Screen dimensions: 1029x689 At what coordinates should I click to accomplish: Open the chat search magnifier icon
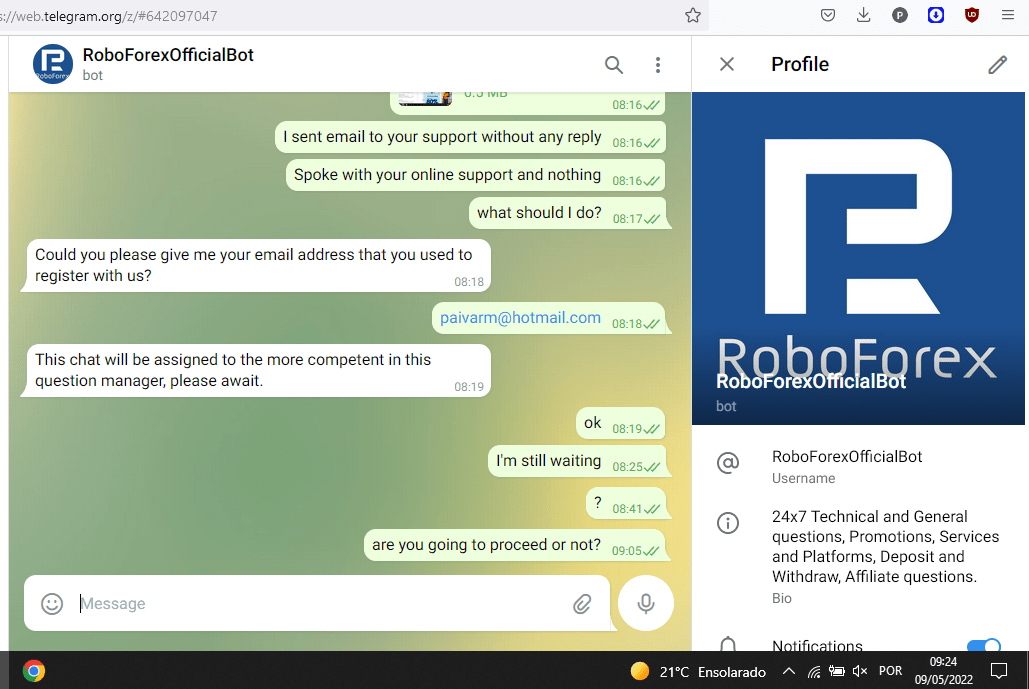[x=614, y=65]
